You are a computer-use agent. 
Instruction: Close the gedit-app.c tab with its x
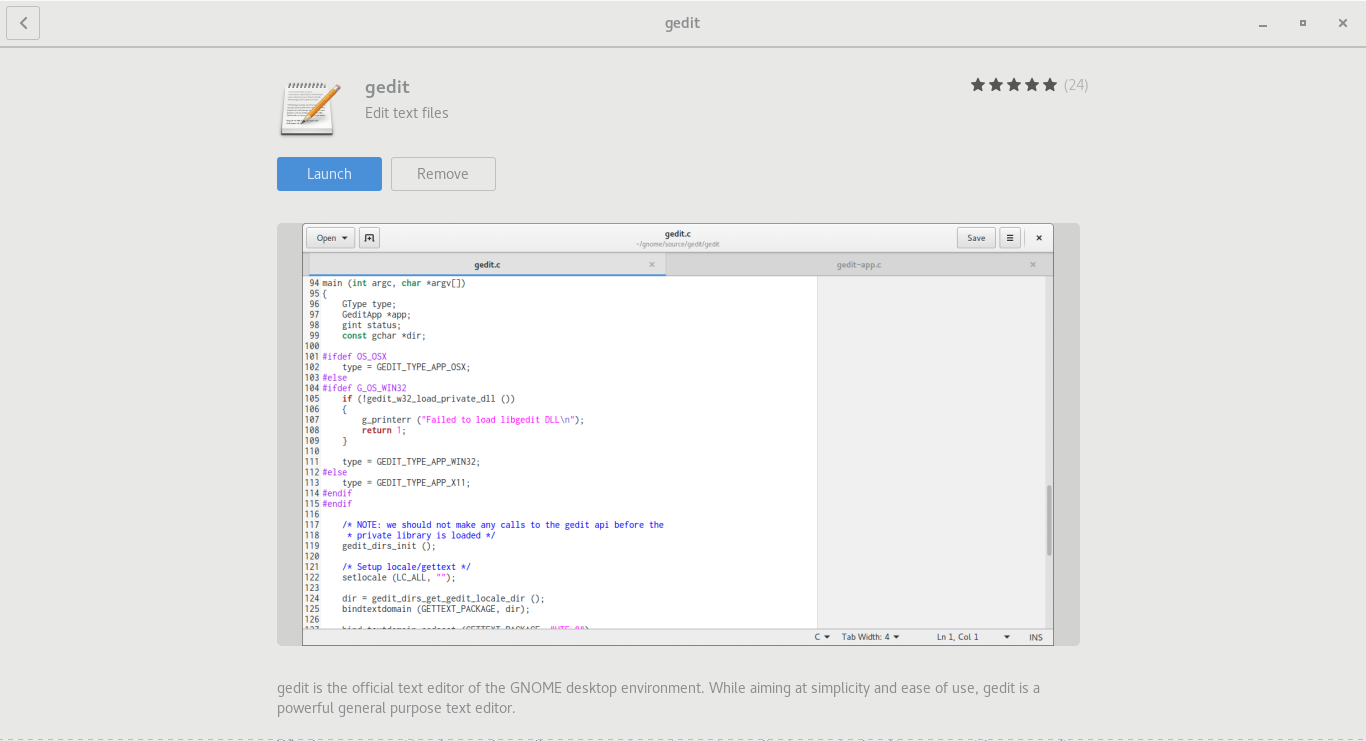pos(1033,265)
